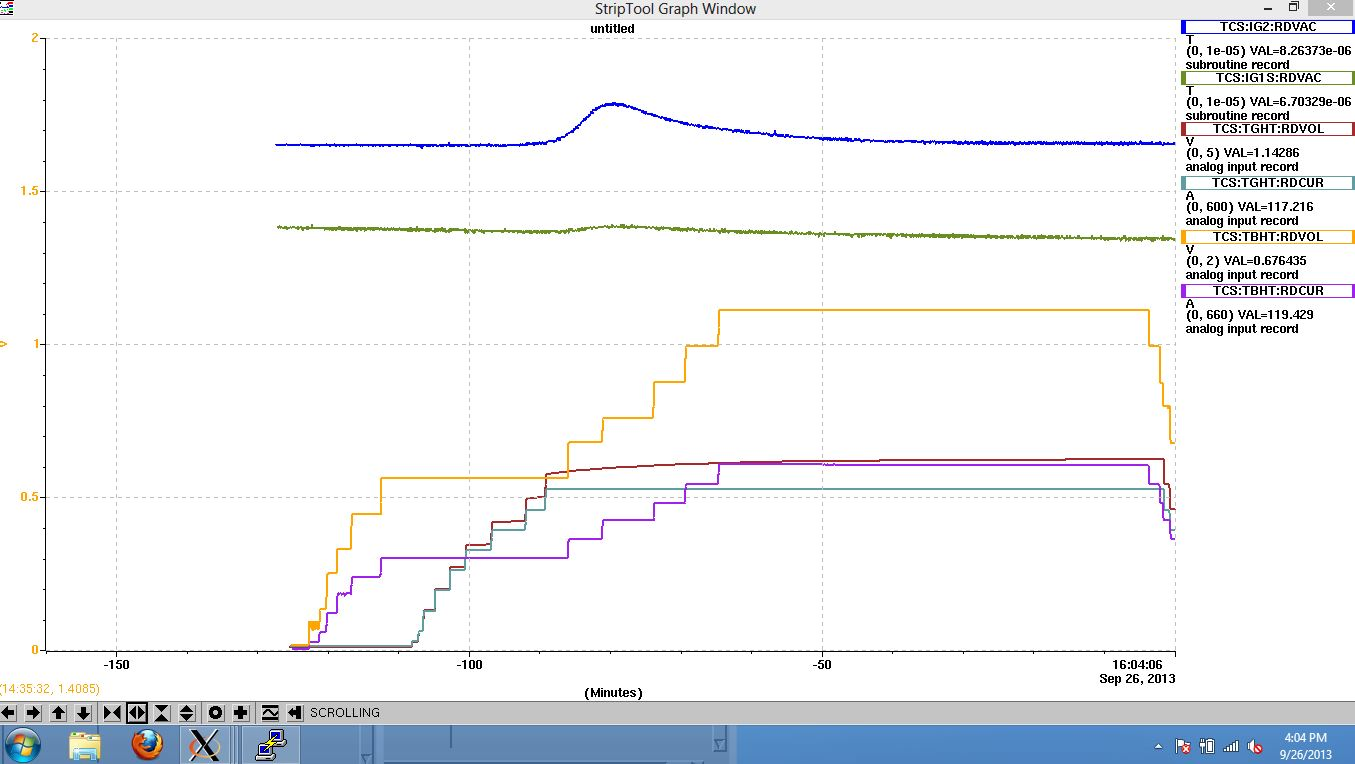Click the StripTool Graph Window title bar
The height and width of the screenshot is (764, 1355).
[677, 9]
